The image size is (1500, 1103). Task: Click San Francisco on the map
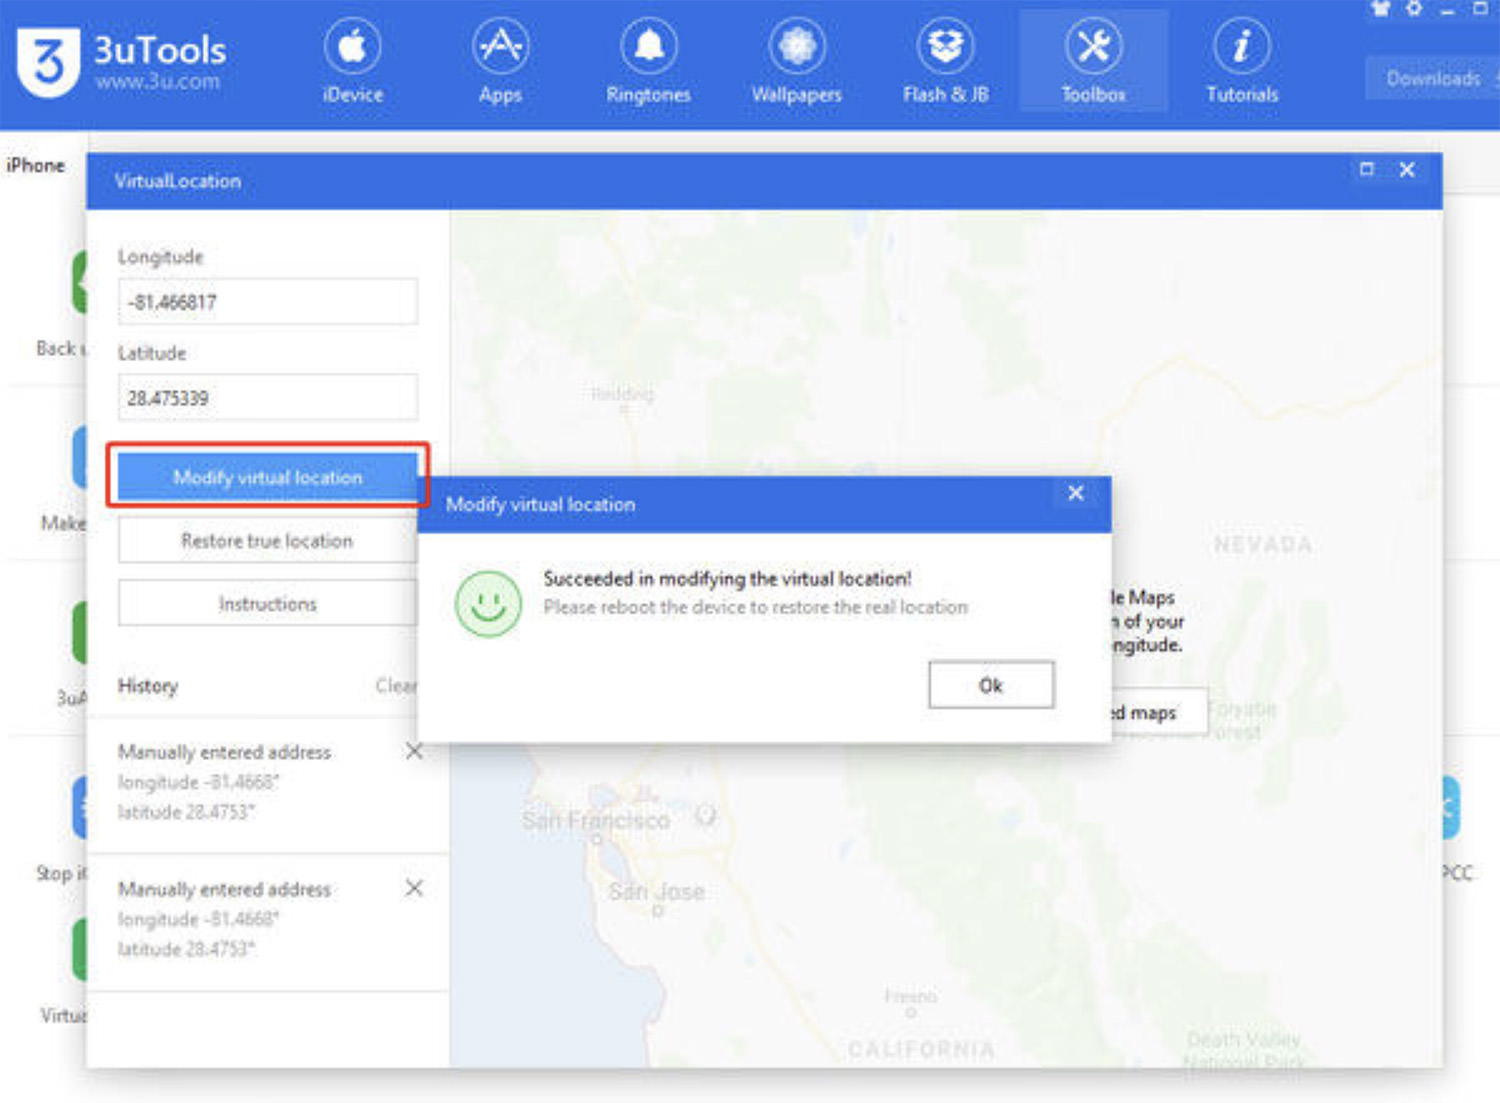pos(596,821)
